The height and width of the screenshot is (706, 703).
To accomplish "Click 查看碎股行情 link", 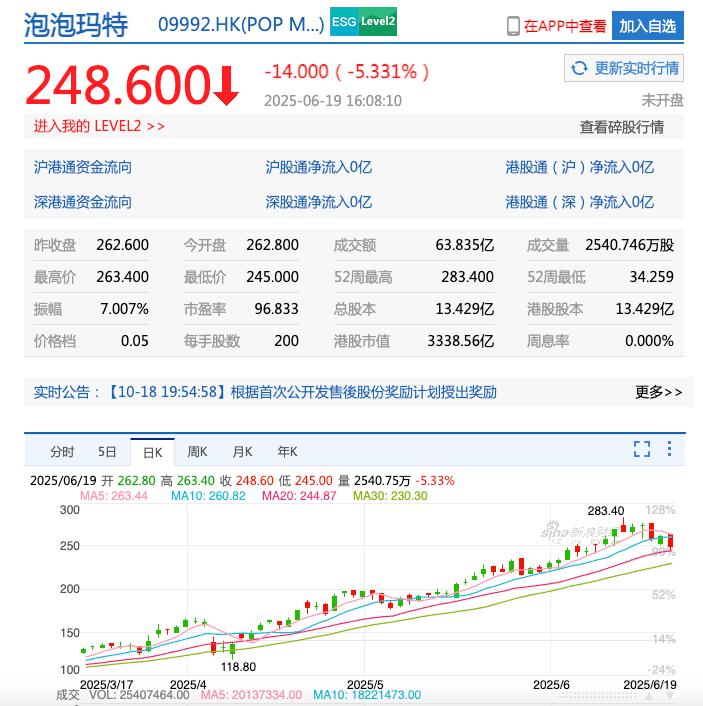I will pyautogui.click(x=621, y=127).
